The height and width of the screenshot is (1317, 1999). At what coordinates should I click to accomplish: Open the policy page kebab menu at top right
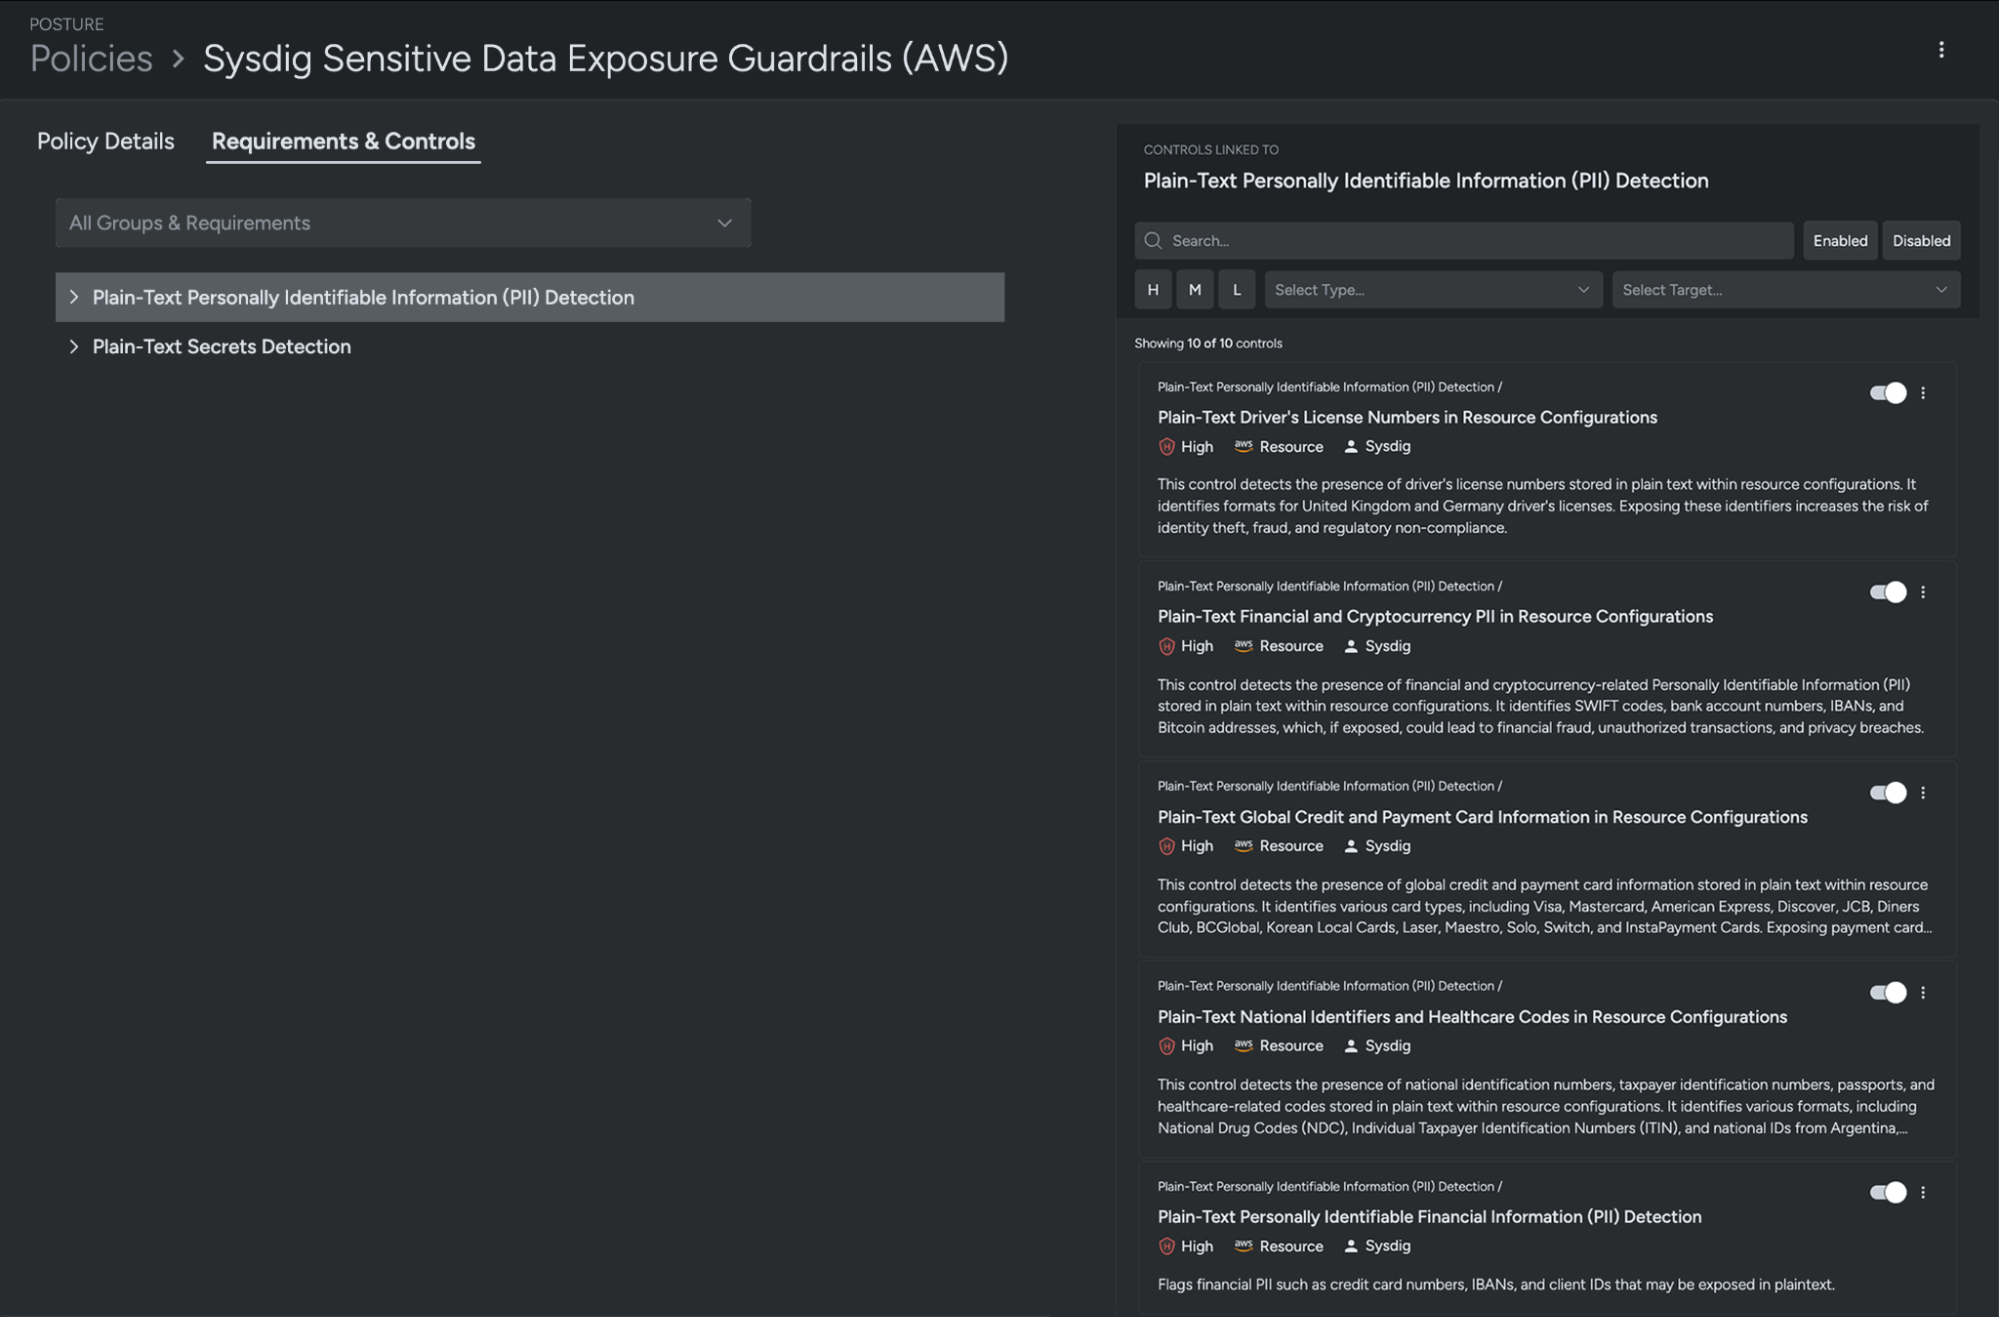(x=1941, y=50)
